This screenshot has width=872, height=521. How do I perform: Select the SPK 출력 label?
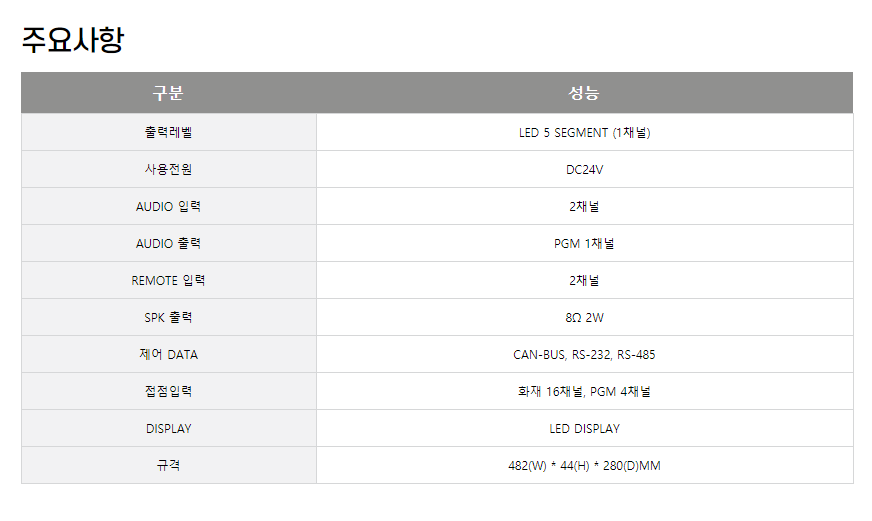[169, 317]
